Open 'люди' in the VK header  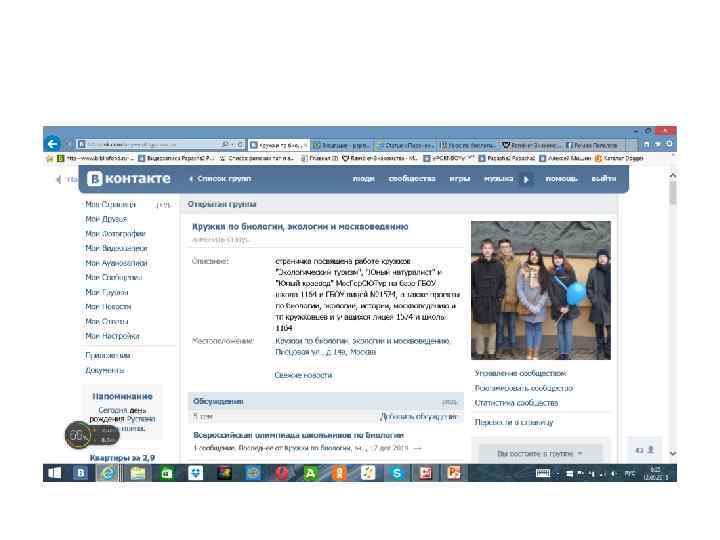pyautogui.click(x=364, y=179)
